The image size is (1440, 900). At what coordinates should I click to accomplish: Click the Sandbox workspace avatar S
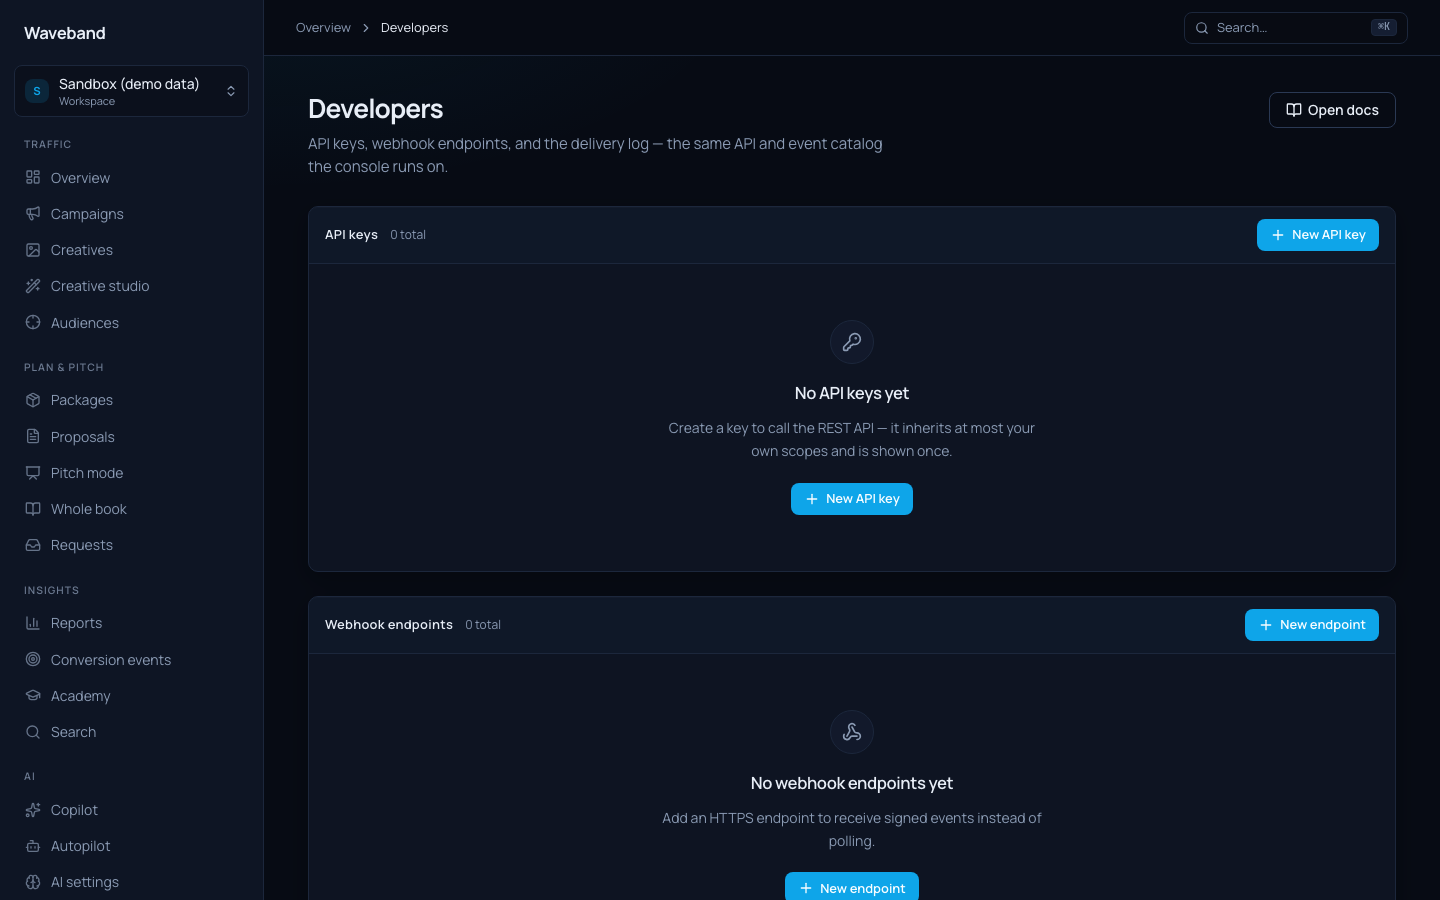pyautogui.click(x=37, y=91)
